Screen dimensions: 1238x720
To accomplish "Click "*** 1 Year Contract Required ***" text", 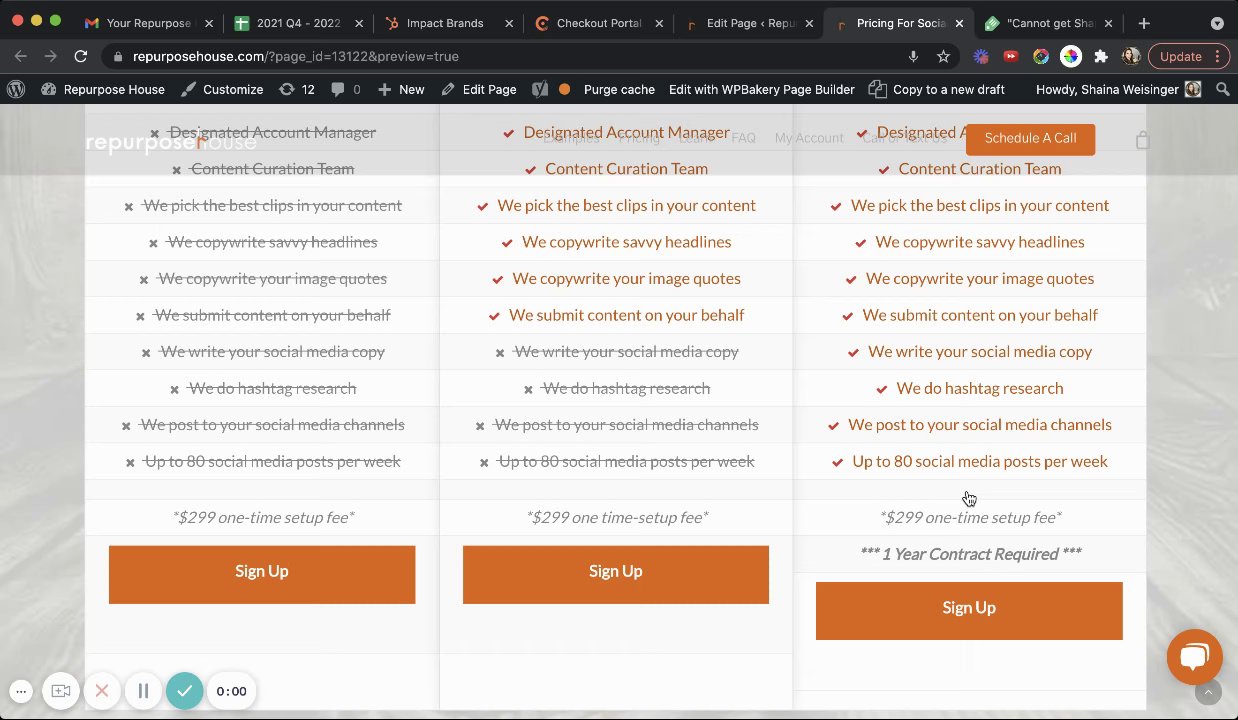I will click(970, 554).
